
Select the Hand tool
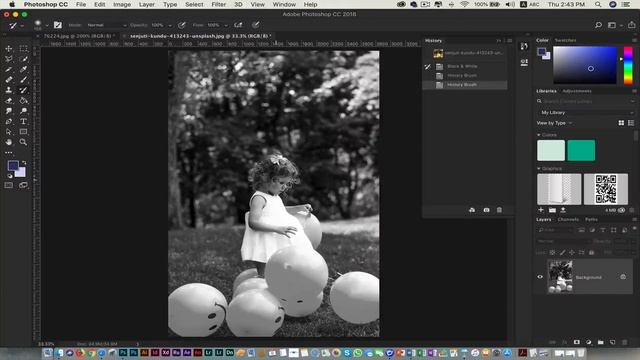[x=9, y=142]
